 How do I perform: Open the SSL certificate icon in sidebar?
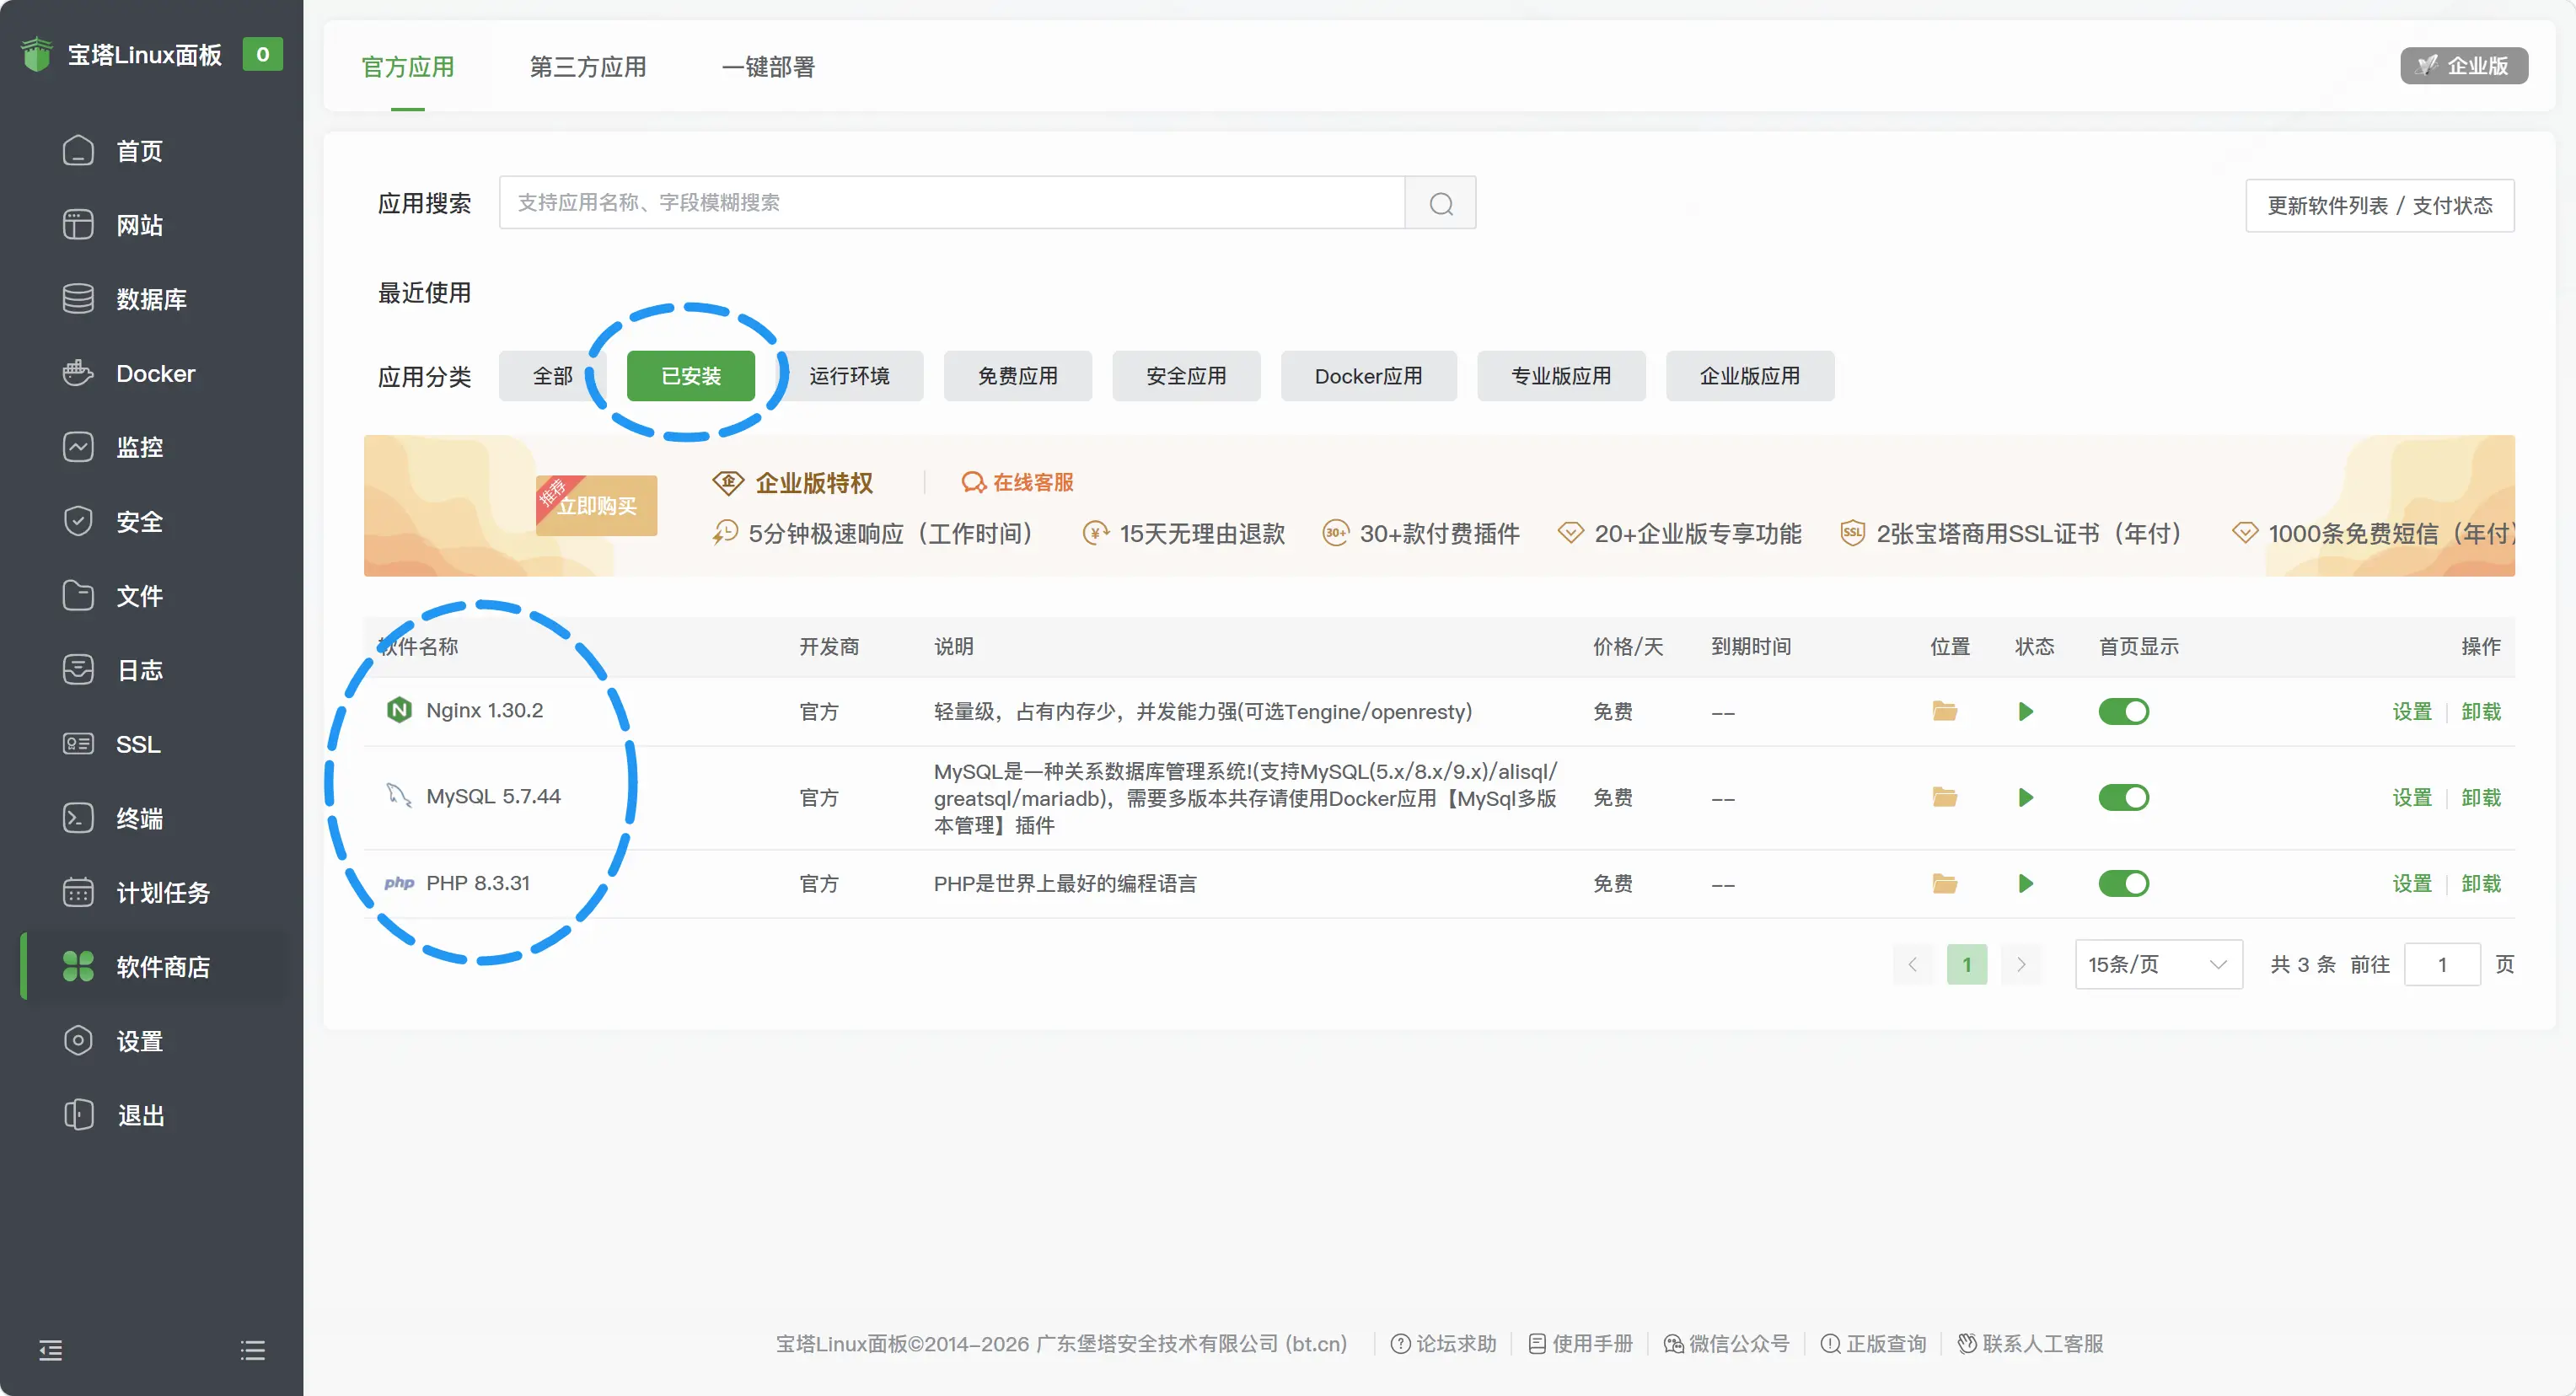pyautogui.click(x=78, y=744)
